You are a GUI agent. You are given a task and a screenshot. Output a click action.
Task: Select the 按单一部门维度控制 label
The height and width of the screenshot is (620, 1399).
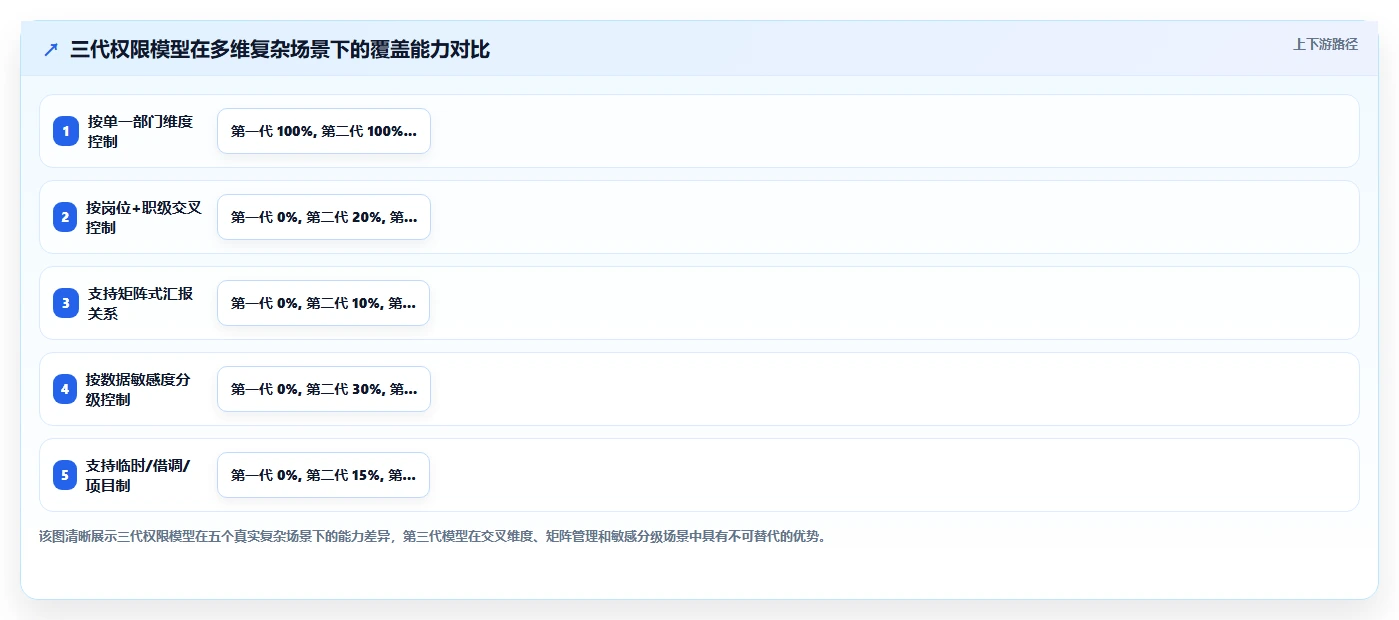(140, 131)
